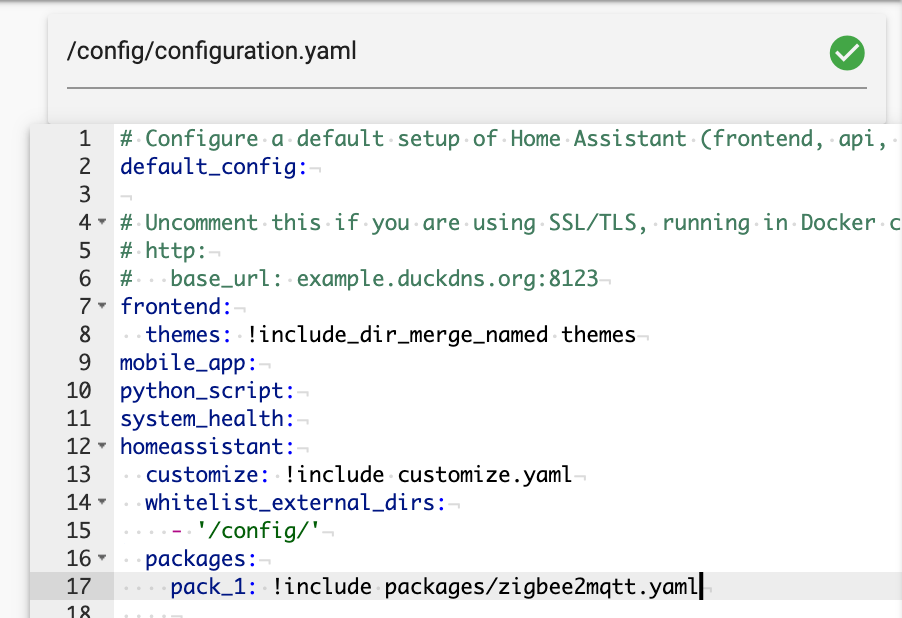Fold the packages section on line 16

point(102,558)
